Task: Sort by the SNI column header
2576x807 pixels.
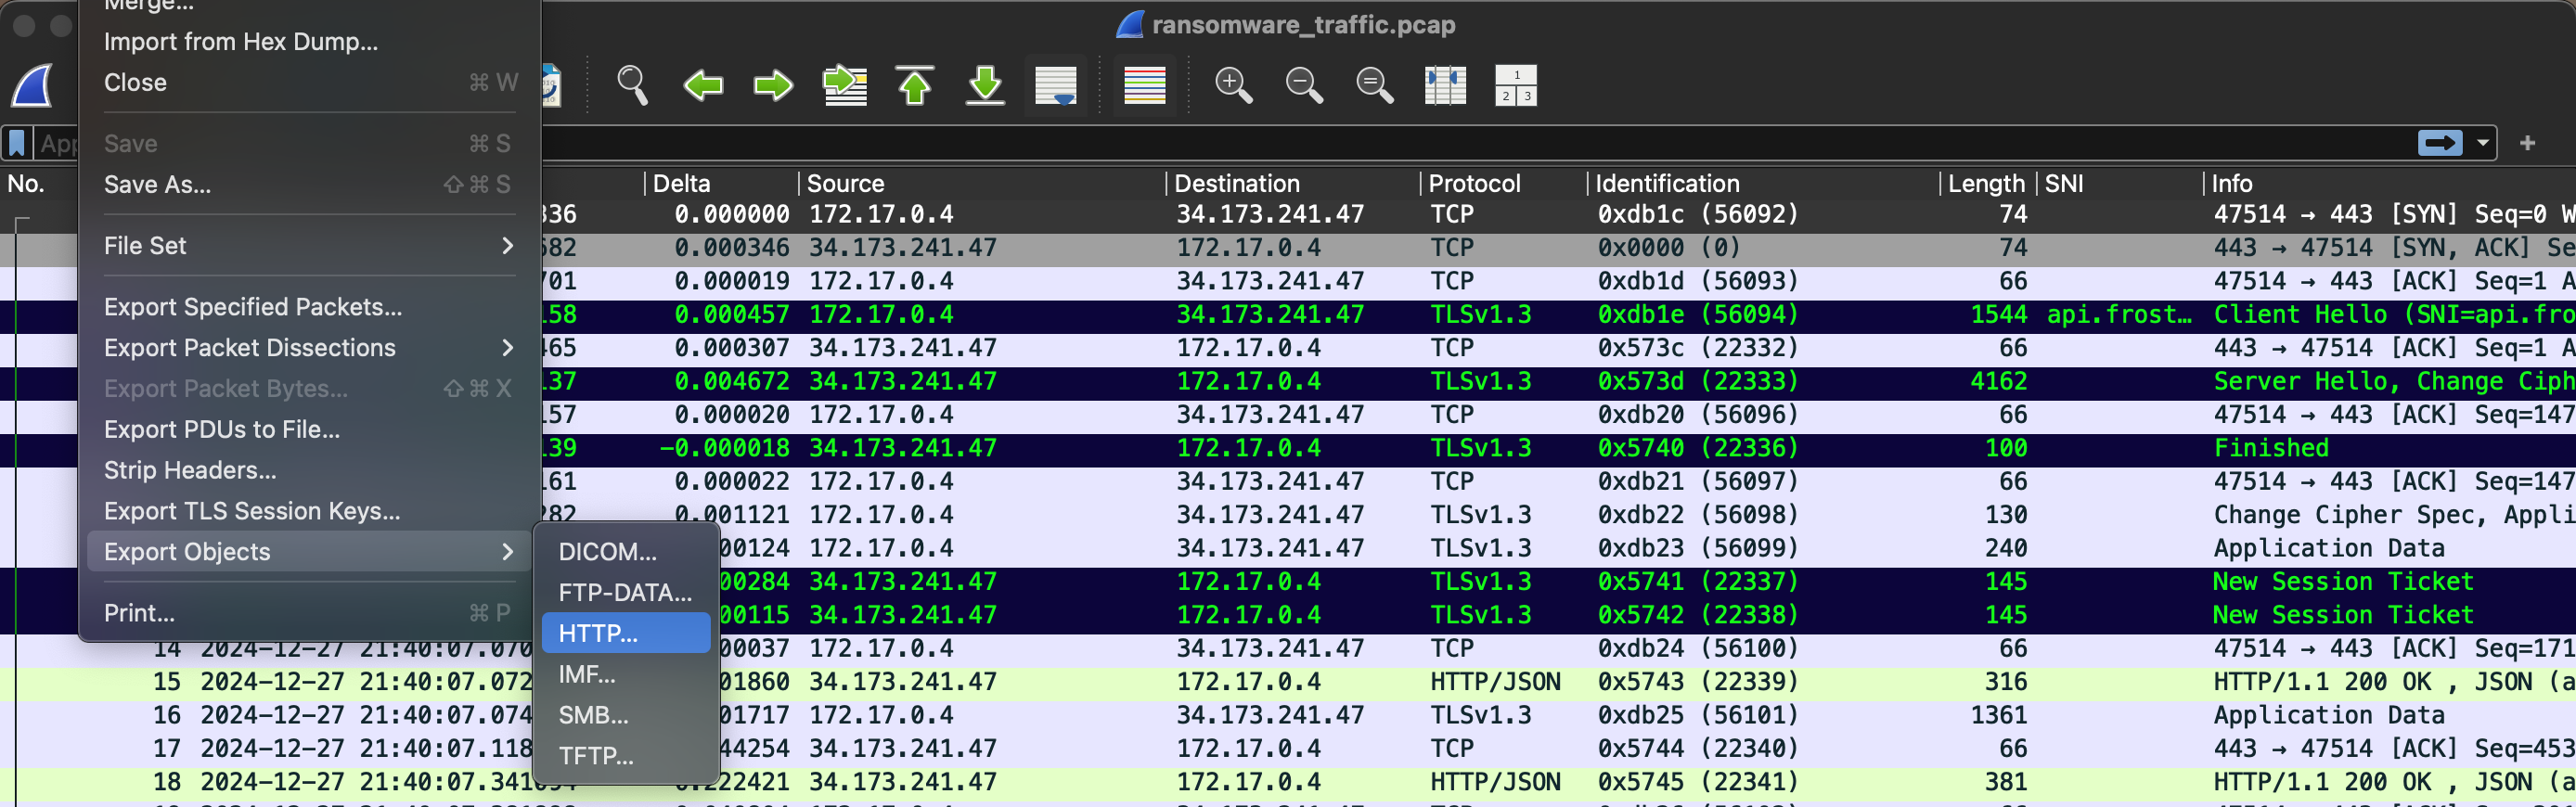Action: click(x=2120, y=183)
